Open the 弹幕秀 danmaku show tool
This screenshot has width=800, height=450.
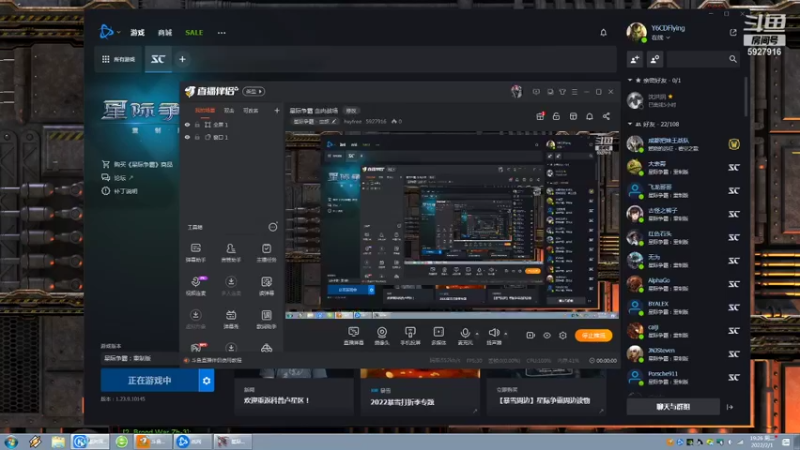(x=231, y=319)
